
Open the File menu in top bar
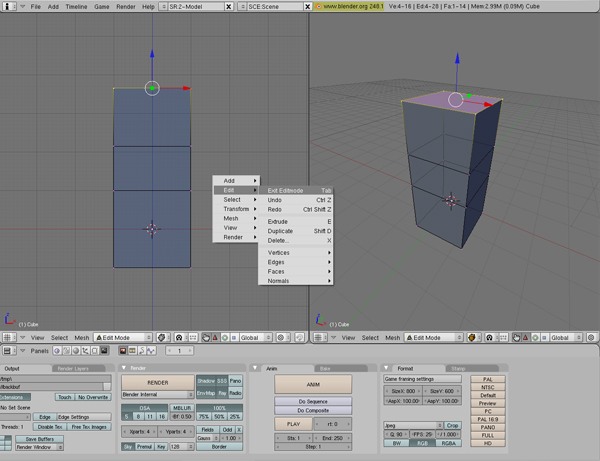coord(36,6)
